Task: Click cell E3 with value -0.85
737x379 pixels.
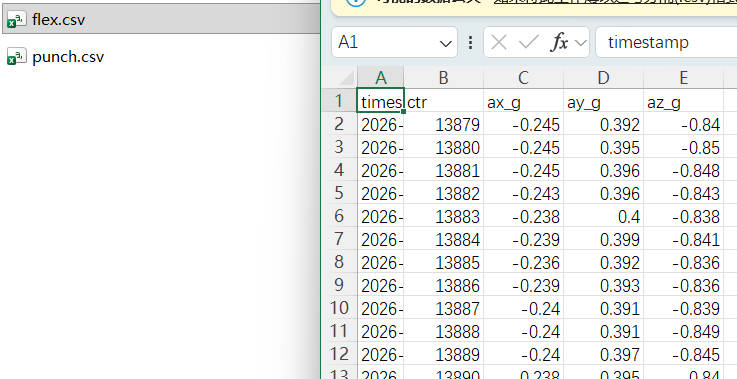Action: pos(683,147)
